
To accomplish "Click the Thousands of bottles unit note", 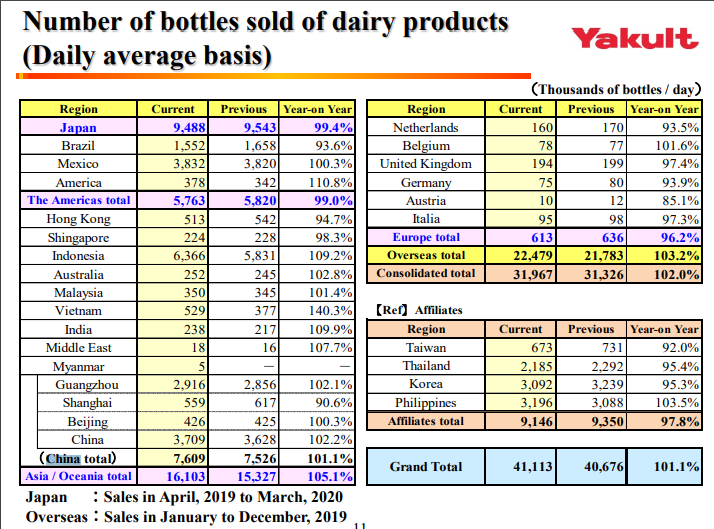I will (616, 89).
